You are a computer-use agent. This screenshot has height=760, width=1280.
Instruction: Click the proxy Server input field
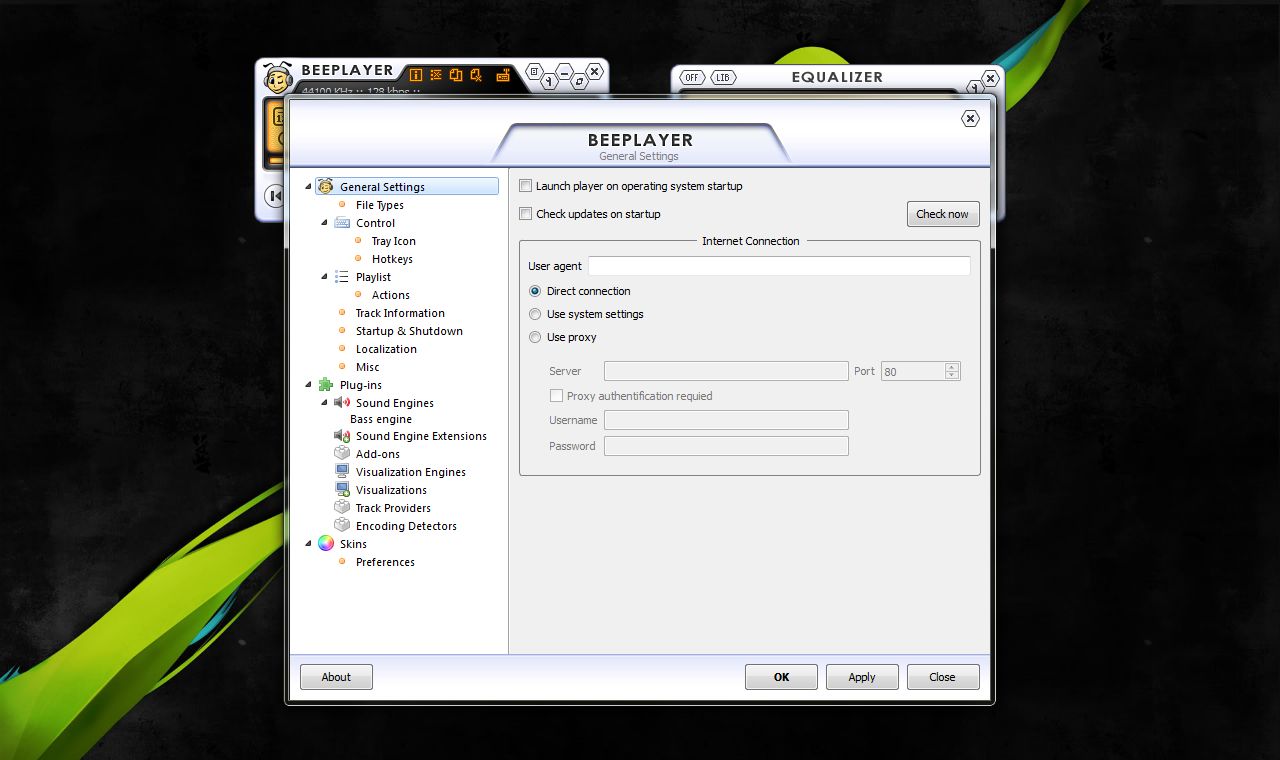[x=726, y=371]
